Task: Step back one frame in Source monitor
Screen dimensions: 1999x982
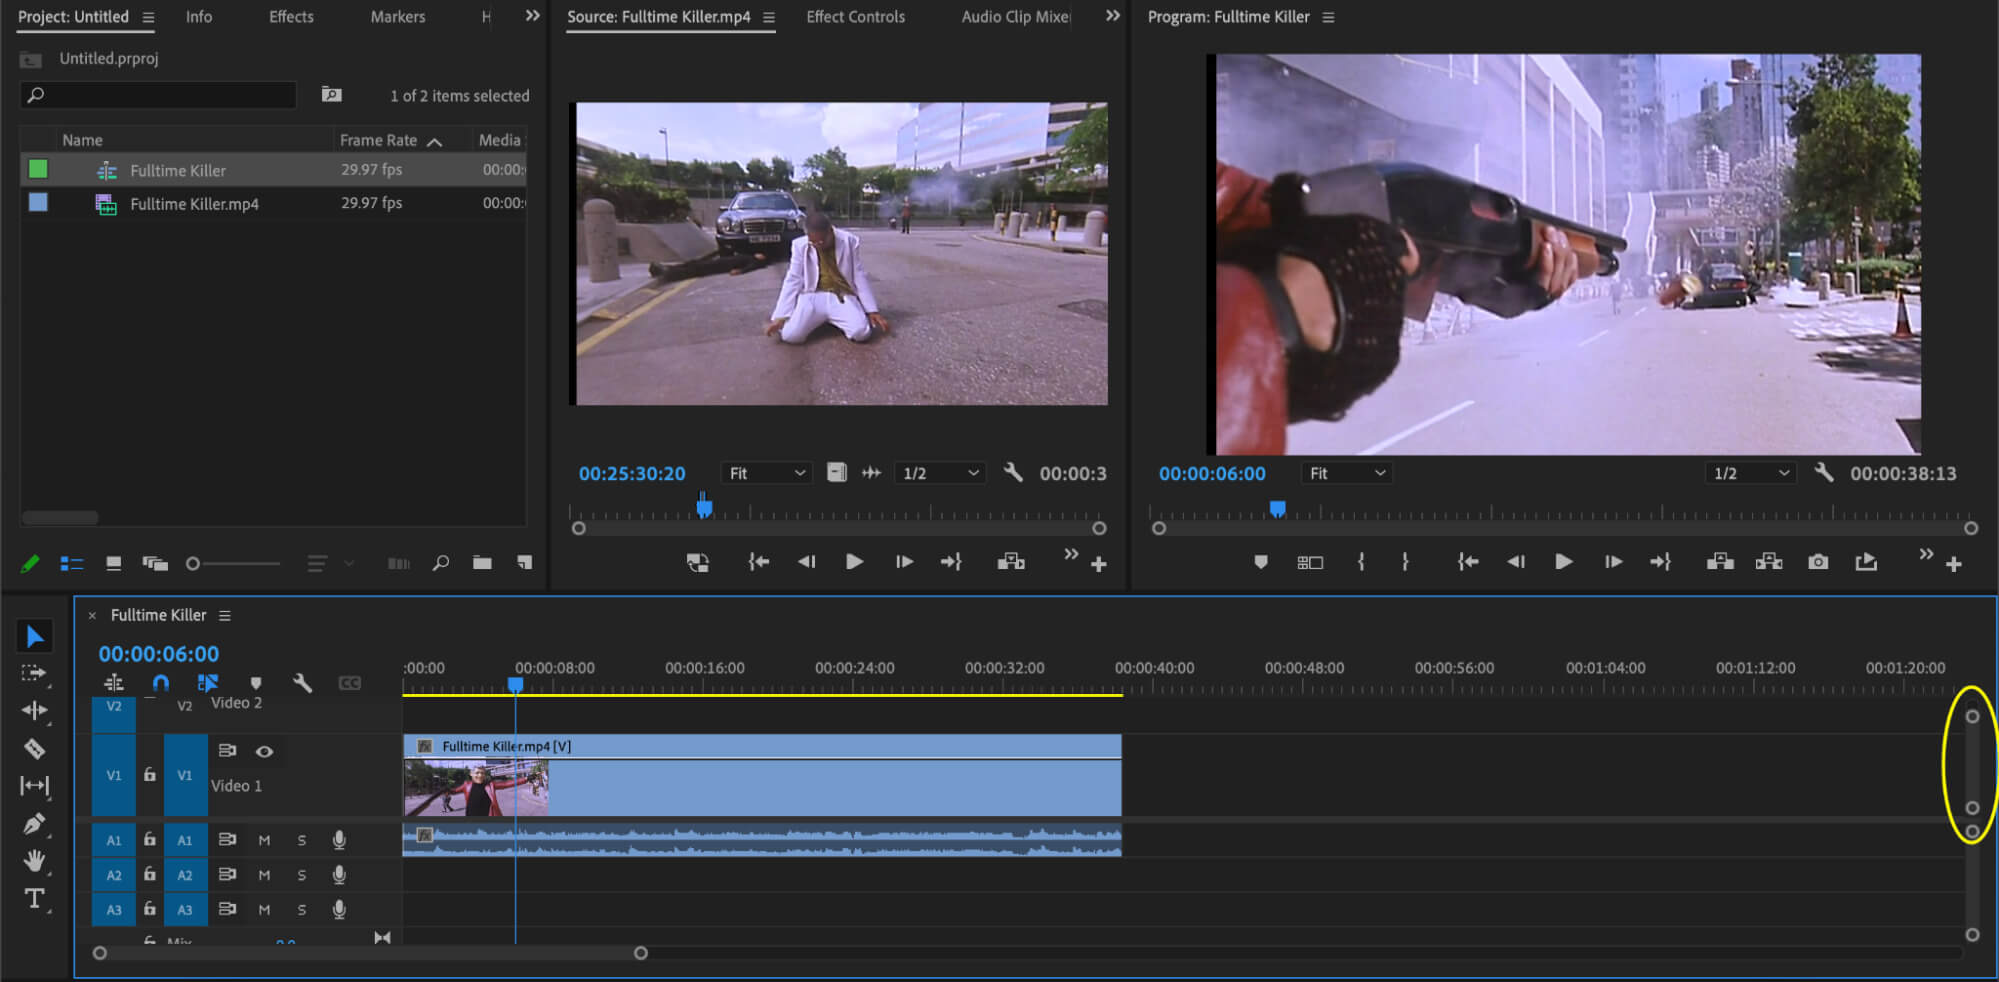Action: tap(806, 562)
